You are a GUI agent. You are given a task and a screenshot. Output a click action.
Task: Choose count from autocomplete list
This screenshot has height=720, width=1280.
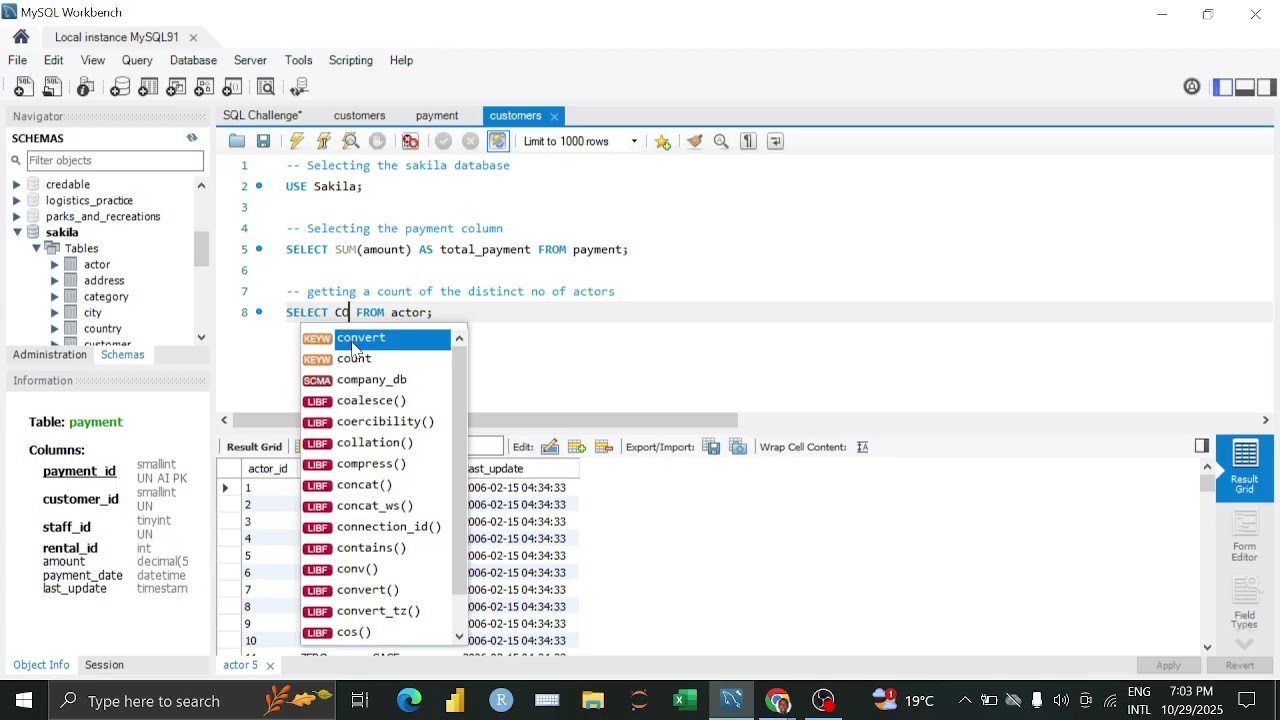click(x=376, y=359)
